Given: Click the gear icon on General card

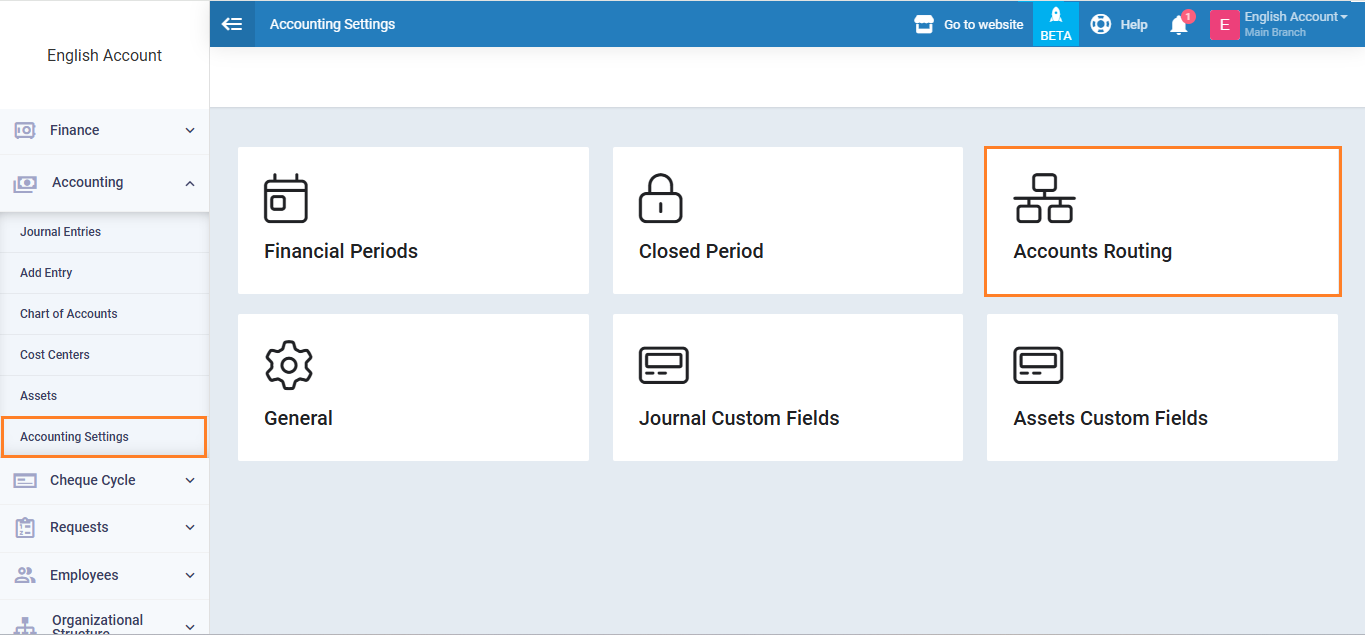Looking at the screenshot, I should tap(288, 365).
